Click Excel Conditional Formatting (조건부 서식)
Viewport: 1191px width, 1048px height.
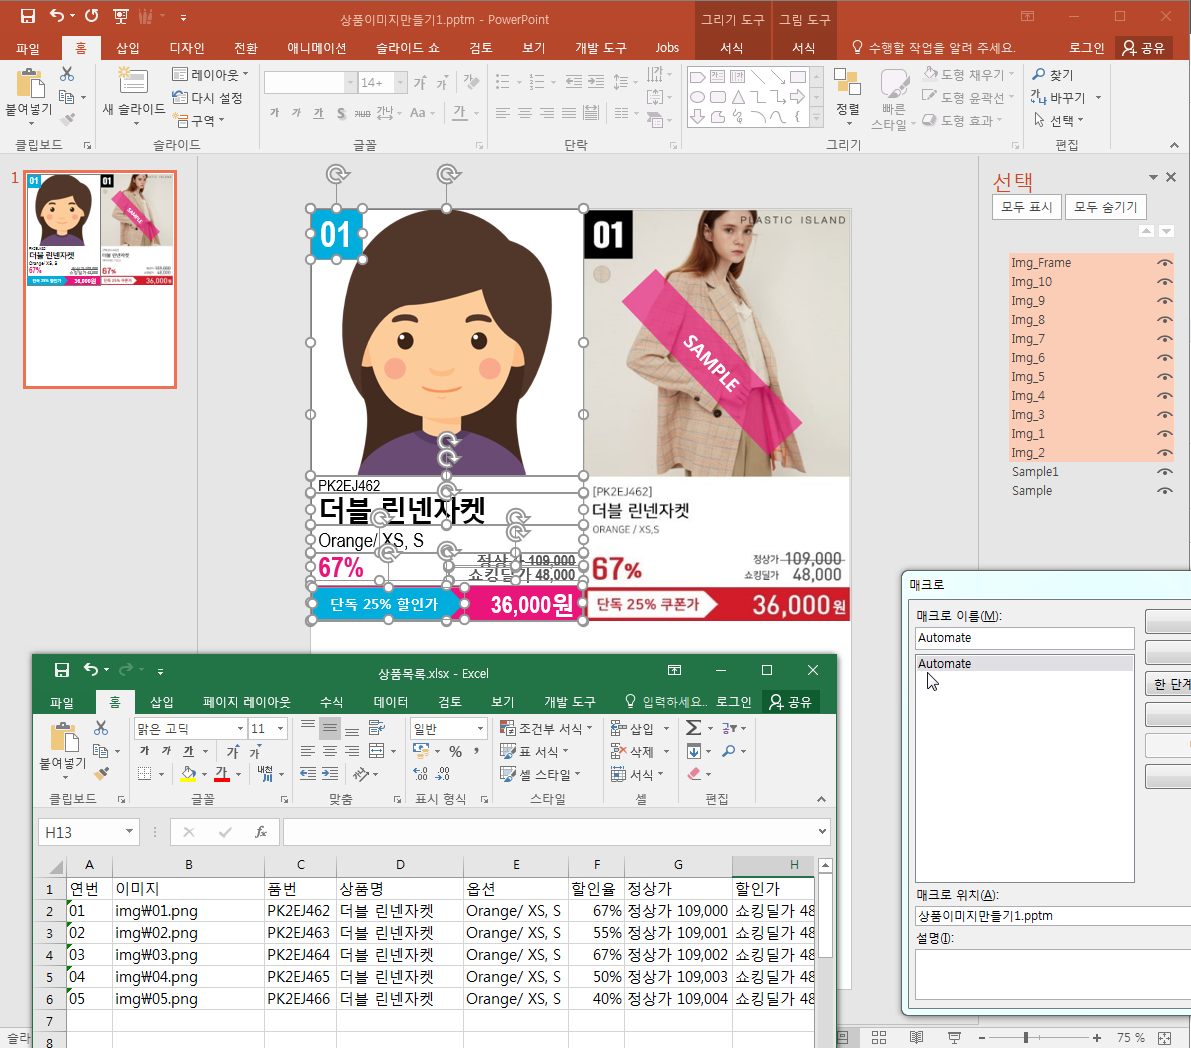click(545, 728)
